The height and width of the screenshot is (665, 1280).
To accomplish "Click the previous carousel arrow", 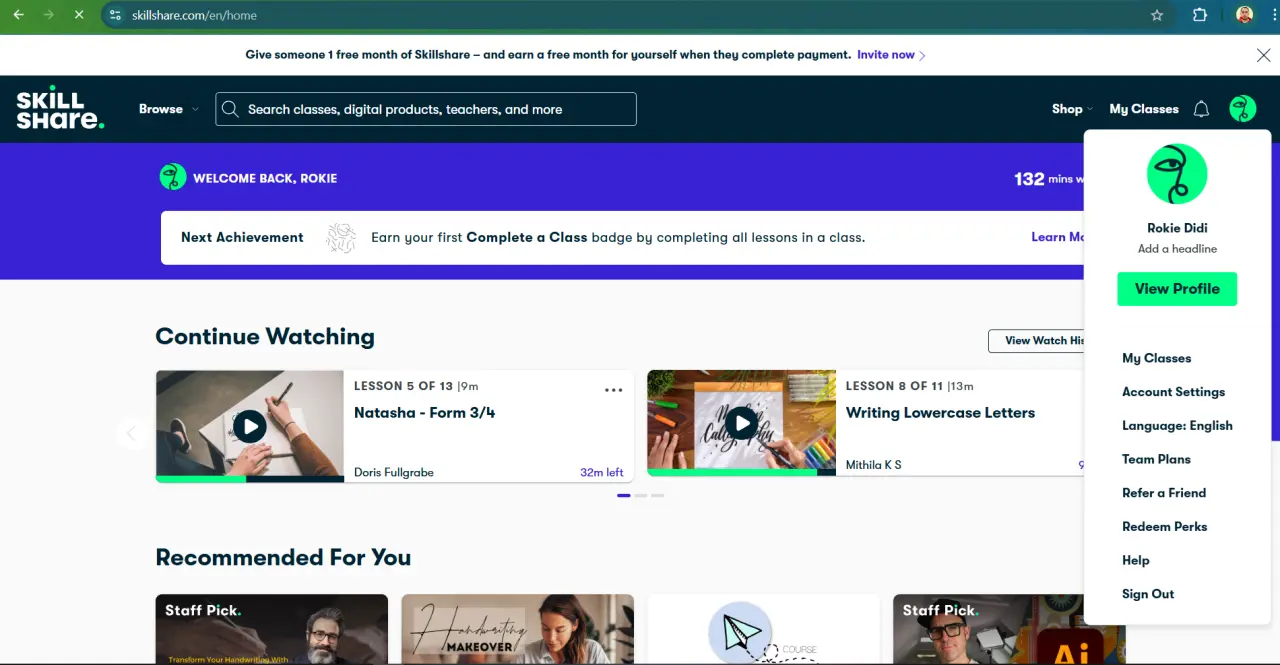I will tap(131, 433).
